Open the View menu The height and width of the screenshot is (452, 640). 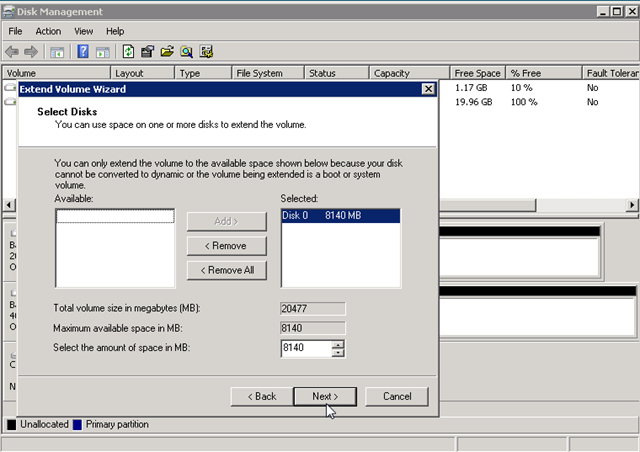[x=84, y=31]
